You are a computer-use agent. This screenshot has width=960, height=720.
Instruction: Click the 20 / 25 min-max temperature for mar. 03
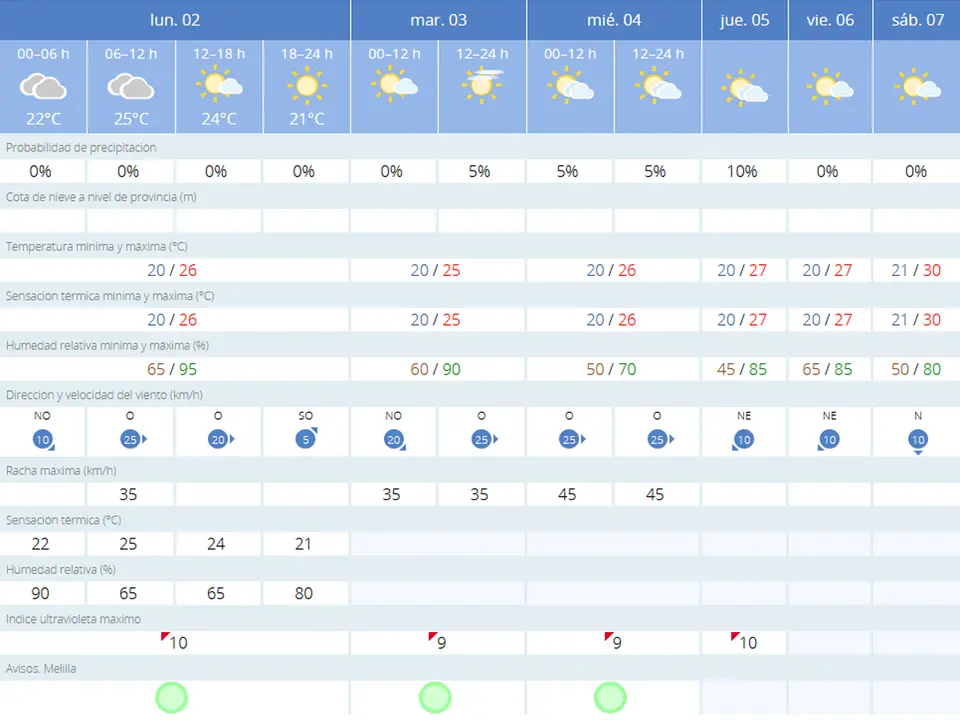(435, 270)
